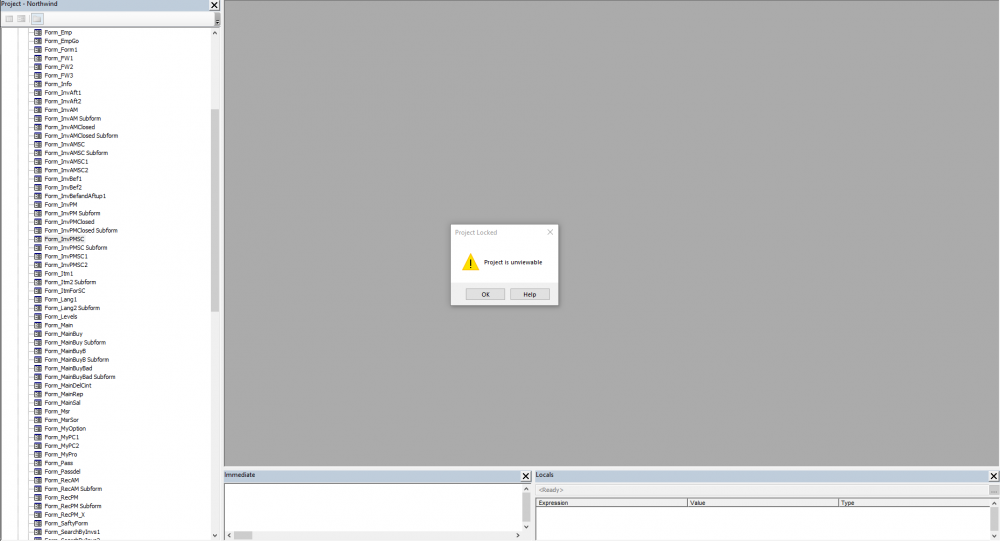Click the Expression column header in Locals
This screenshot has width=1000, height=541.
(610, 503)
